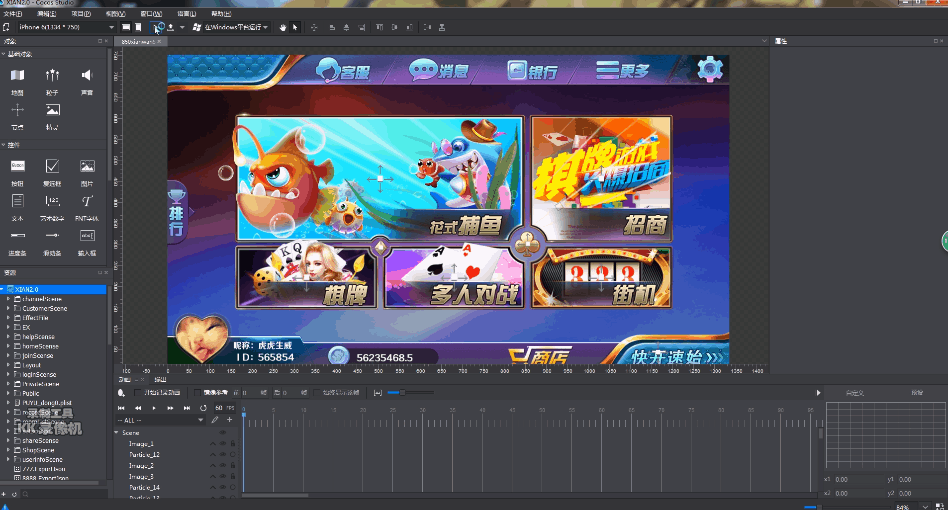948x510 pixels.
Task: Click the sound speaker widget icon
Action: point(87,75)
